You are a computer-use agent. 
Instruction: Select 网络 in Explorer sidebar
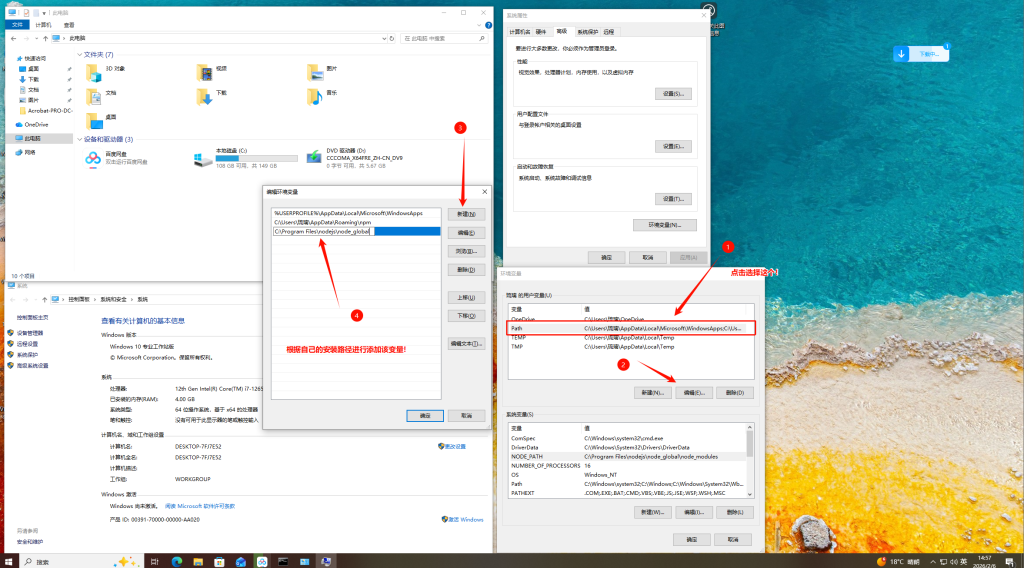coord(29,152)
